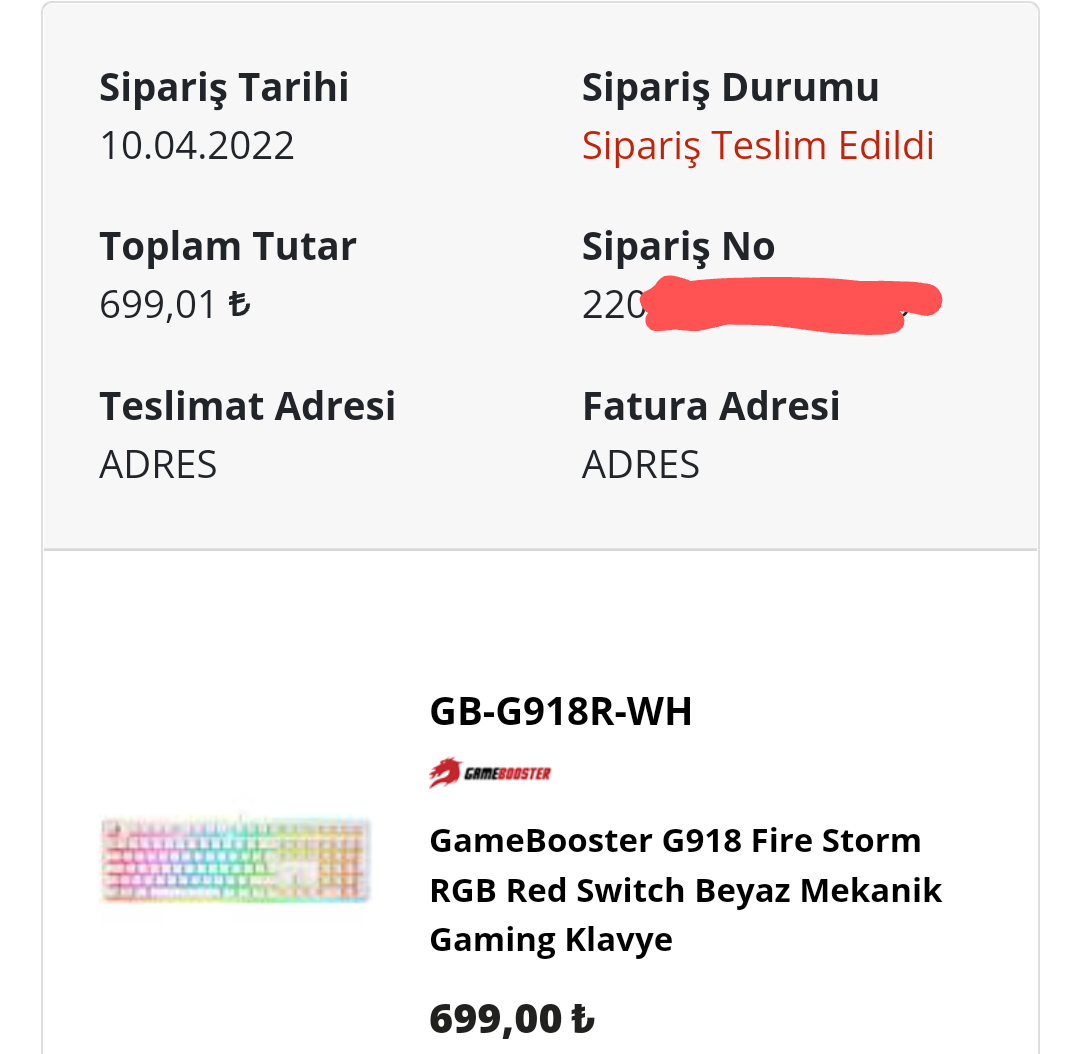
Task: Click the Toplam Tutar heading
Action: 228,246
